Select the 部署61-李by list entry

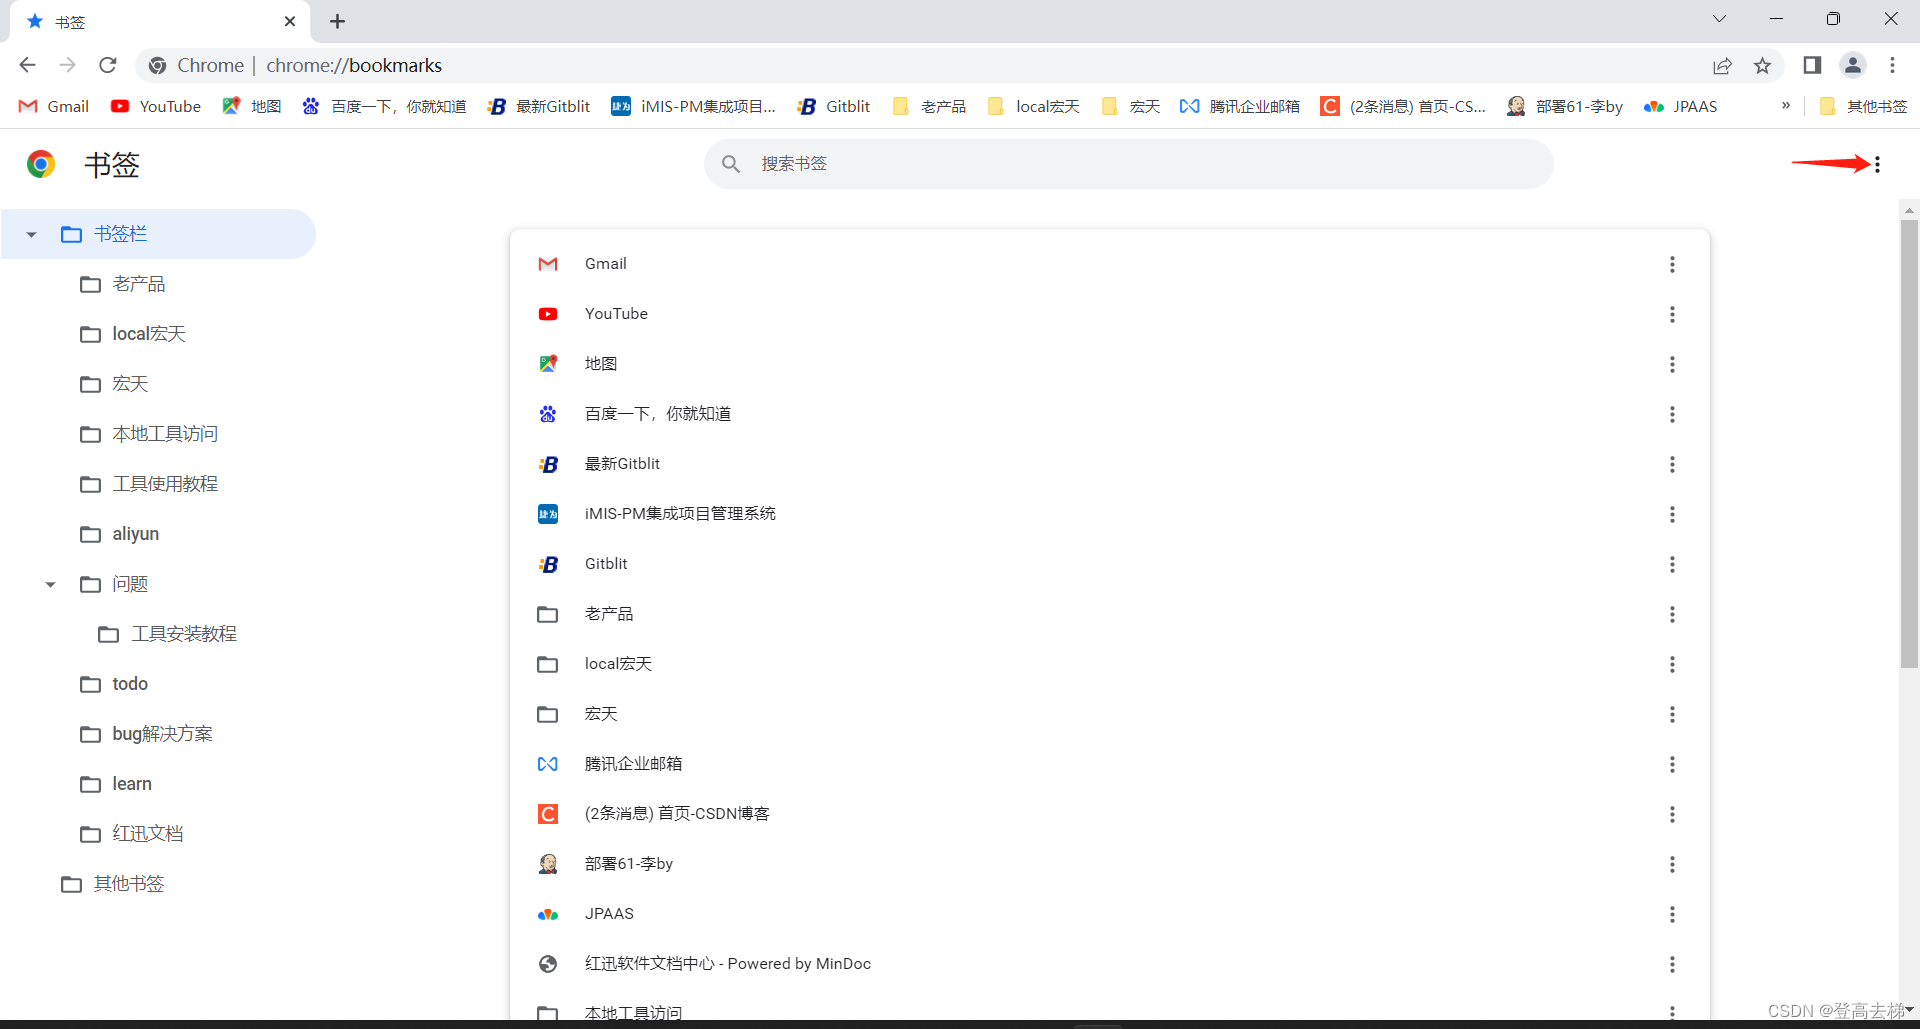tap(1110, 864)
